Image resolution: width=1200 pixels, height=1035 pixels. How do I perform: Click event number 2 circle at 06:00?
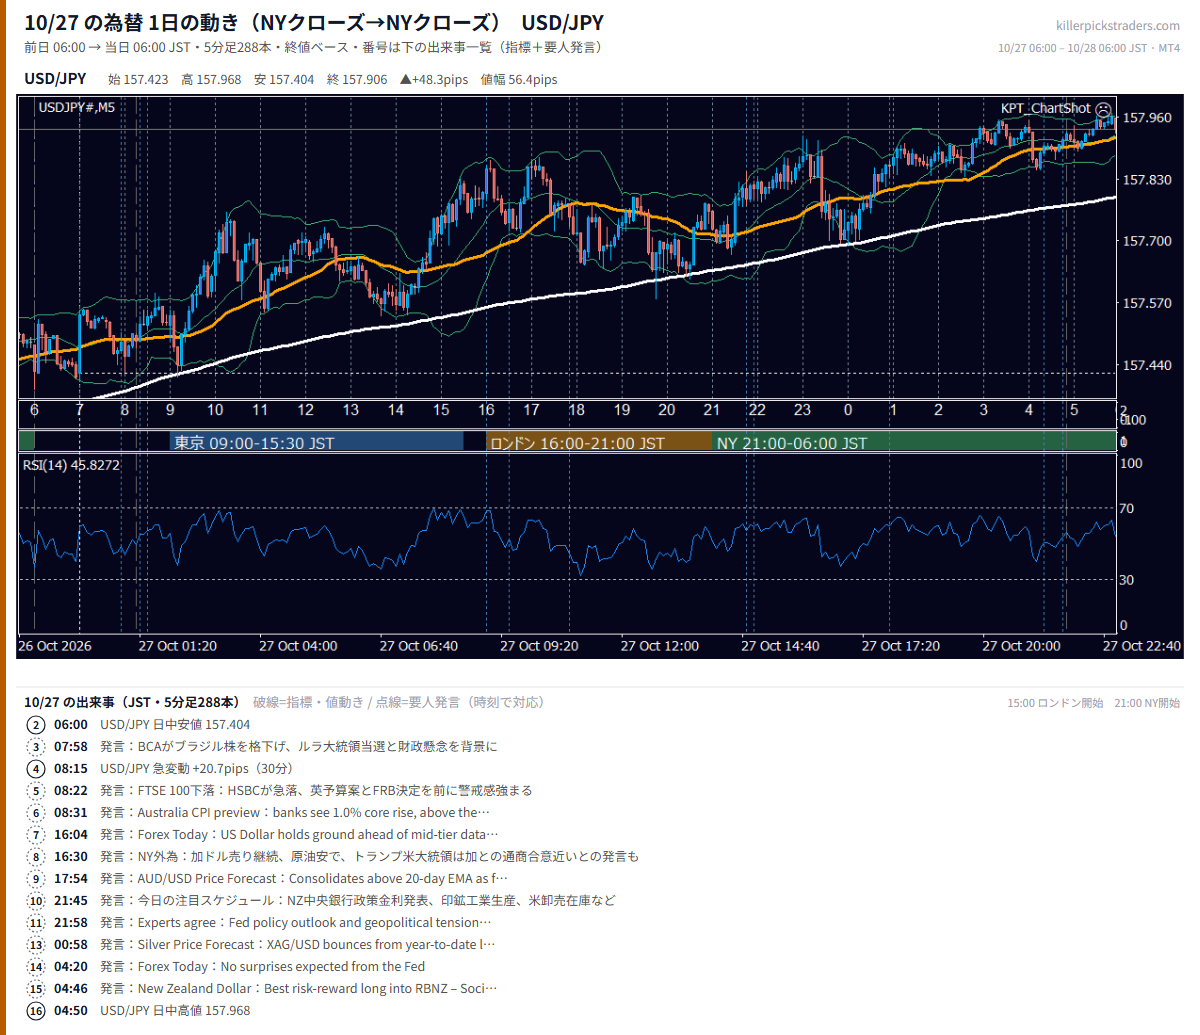pos(36,725)
